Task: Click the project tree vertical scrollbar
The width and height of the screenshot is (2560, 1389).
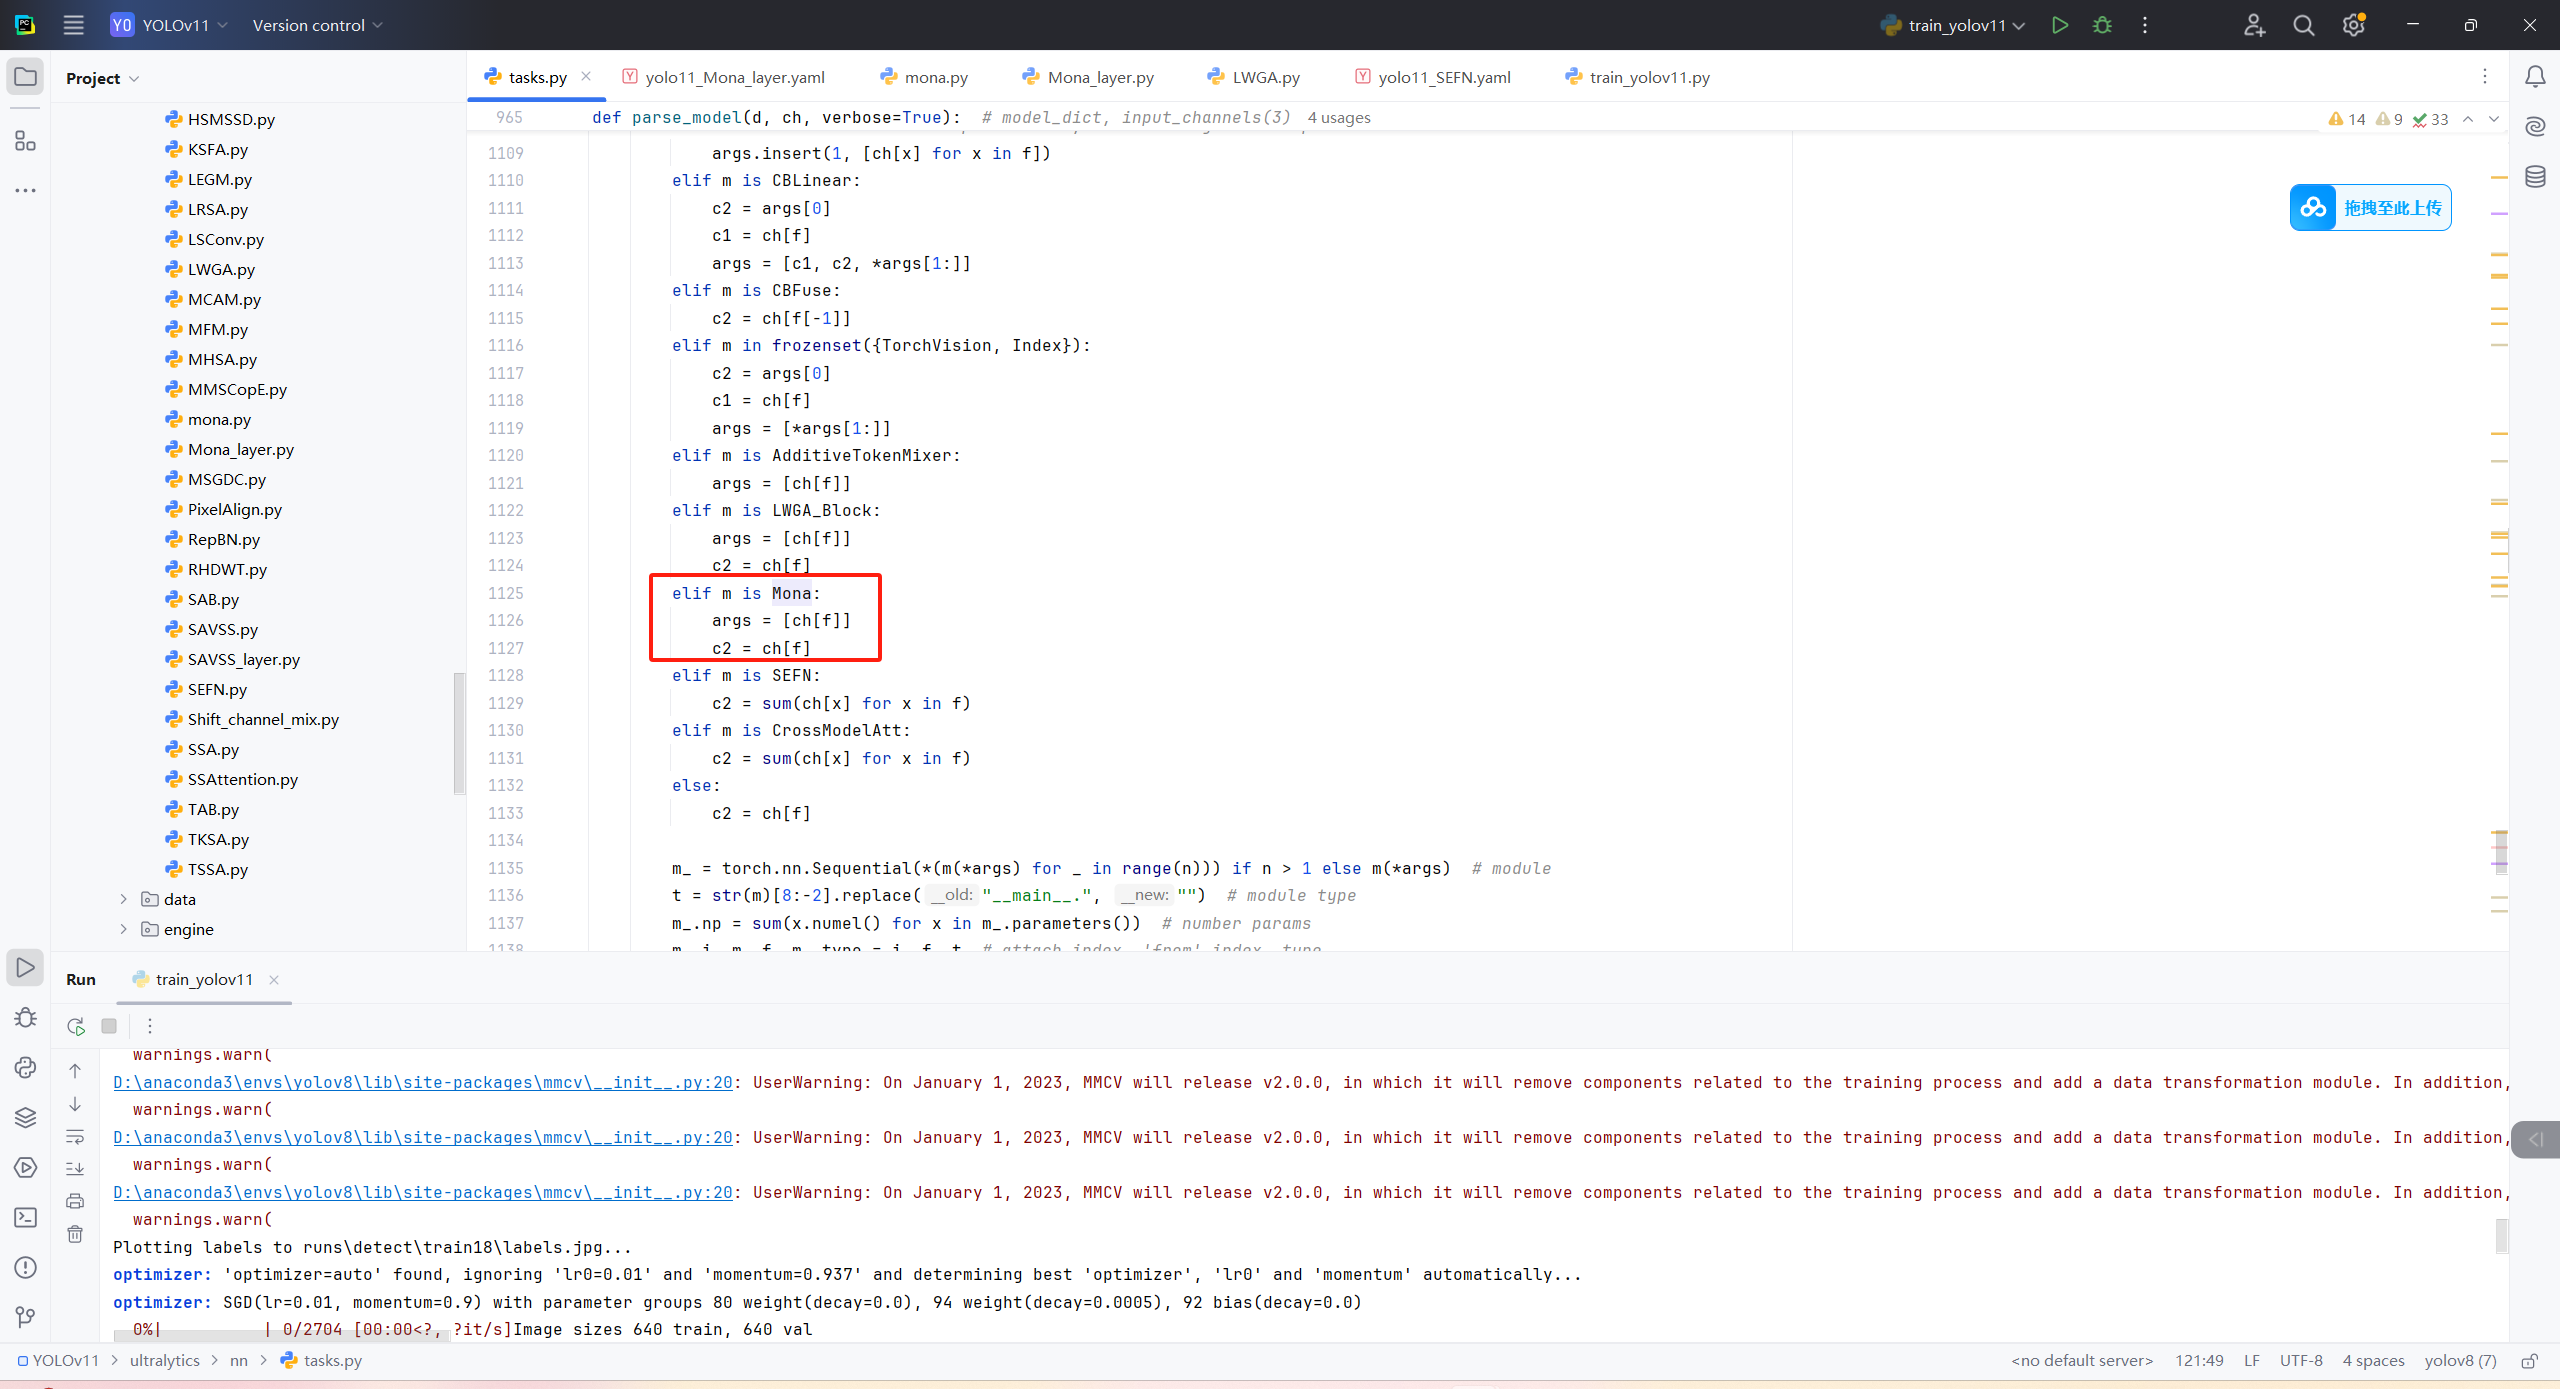Action: 459,732
